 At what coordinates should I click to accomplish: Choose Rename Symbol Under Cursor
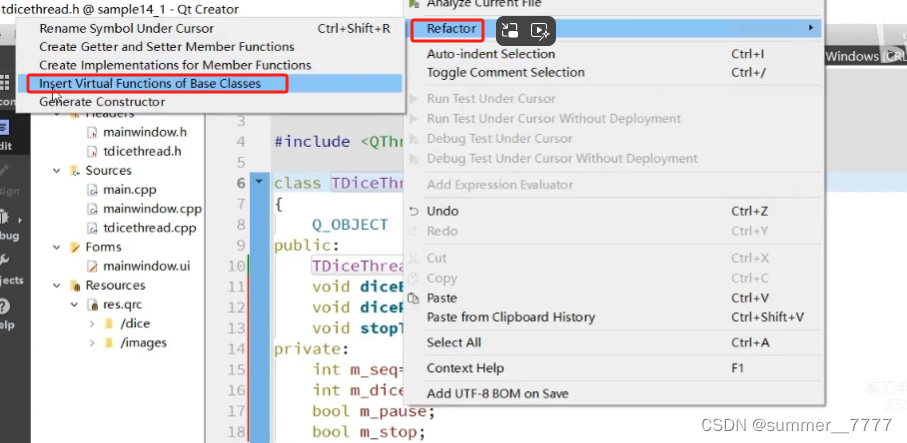coord(209,28)
